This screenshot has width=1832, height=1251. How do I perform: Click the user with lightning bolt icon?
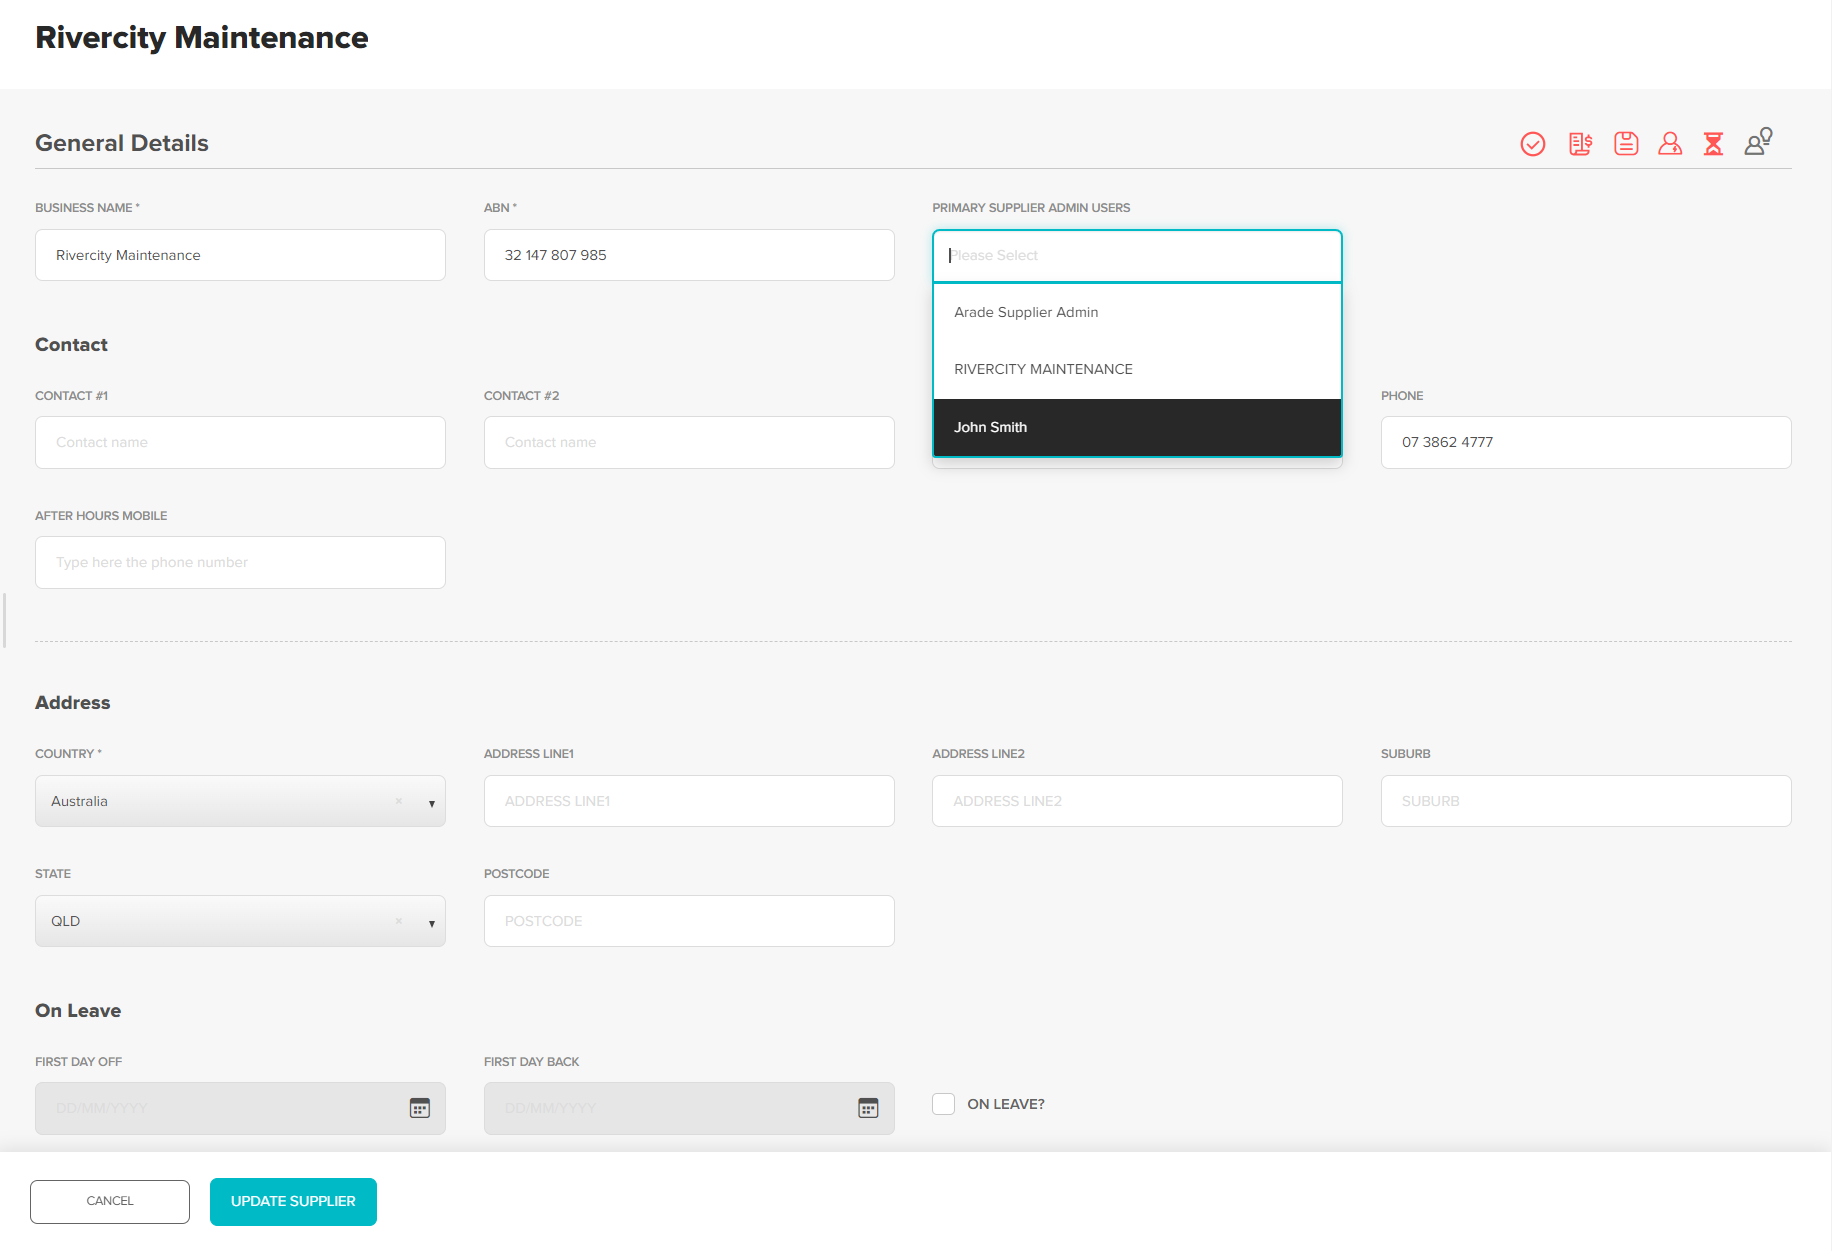click(1670, 143)
